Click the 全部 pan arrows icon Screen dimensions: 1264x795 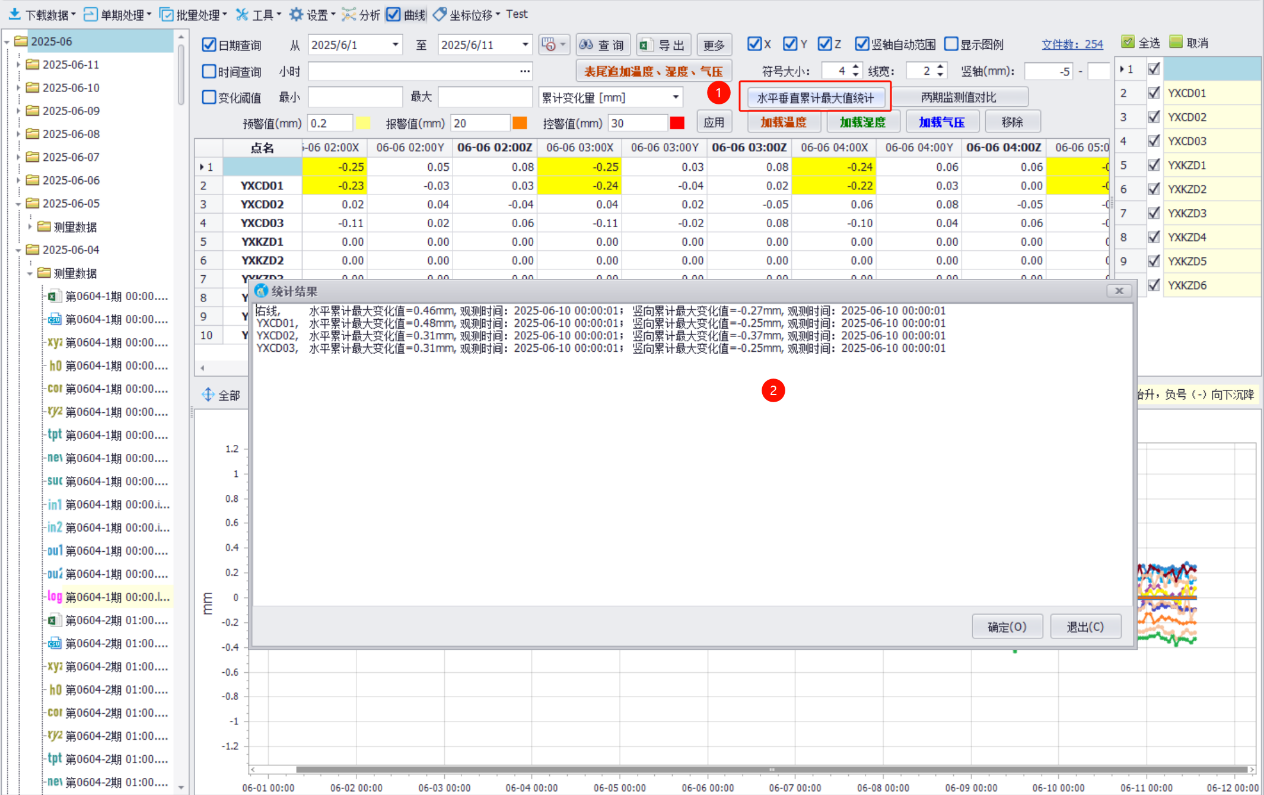209,395
